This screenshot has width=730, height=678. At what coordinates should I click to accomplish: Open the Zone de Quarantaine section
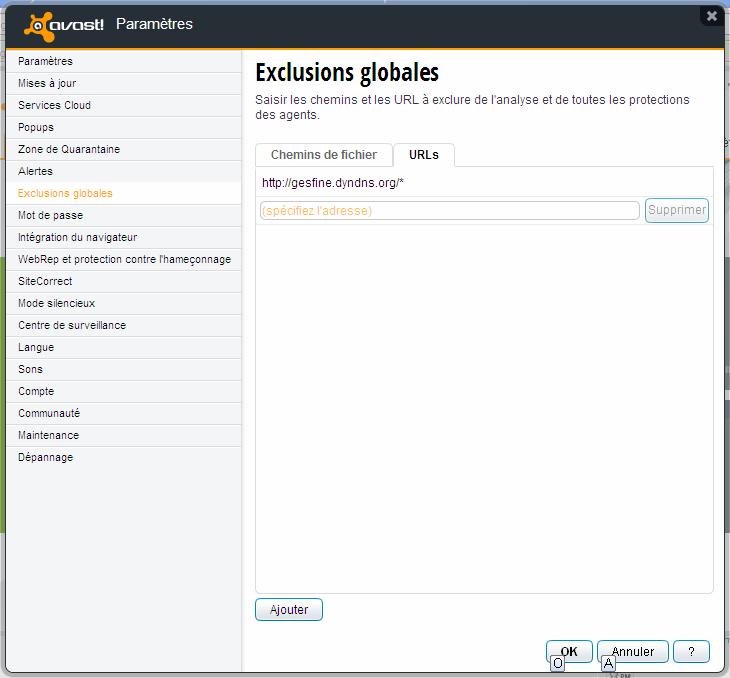pos(69,149)
